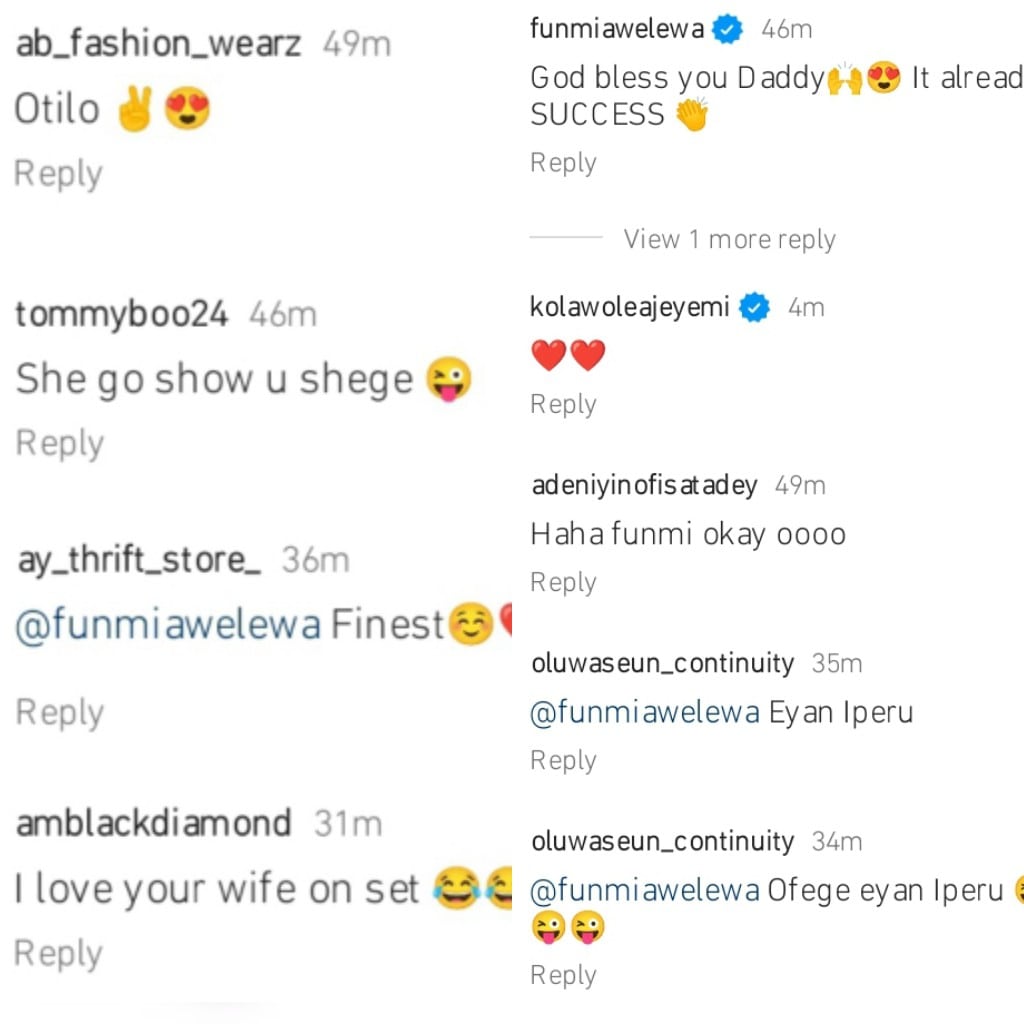Click funmiawelewa's verified badge icon
This screenshot has width=1024, height=1024.
pos(727,31)
